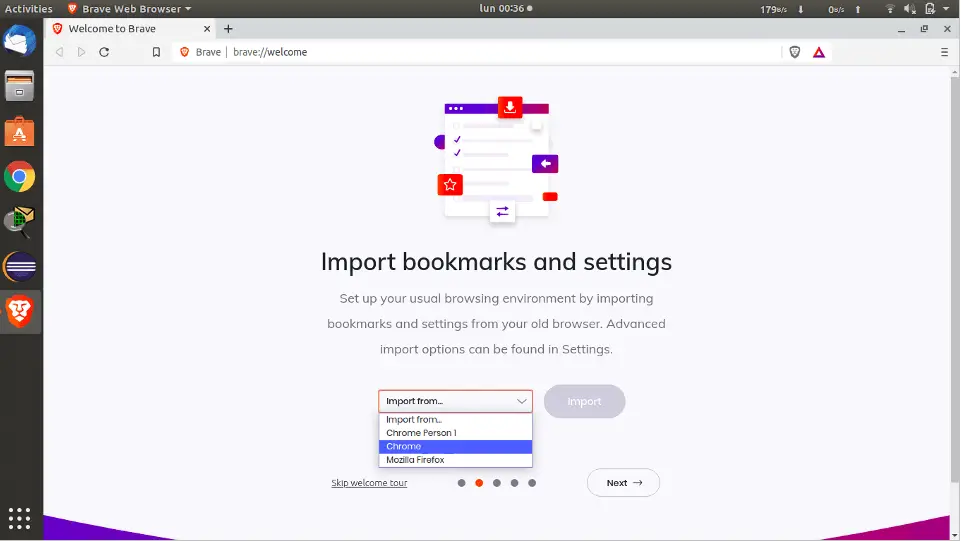Choose the 'Import from...' placeholder option
The height and width of the screenshot is (541, 961).
455,420
